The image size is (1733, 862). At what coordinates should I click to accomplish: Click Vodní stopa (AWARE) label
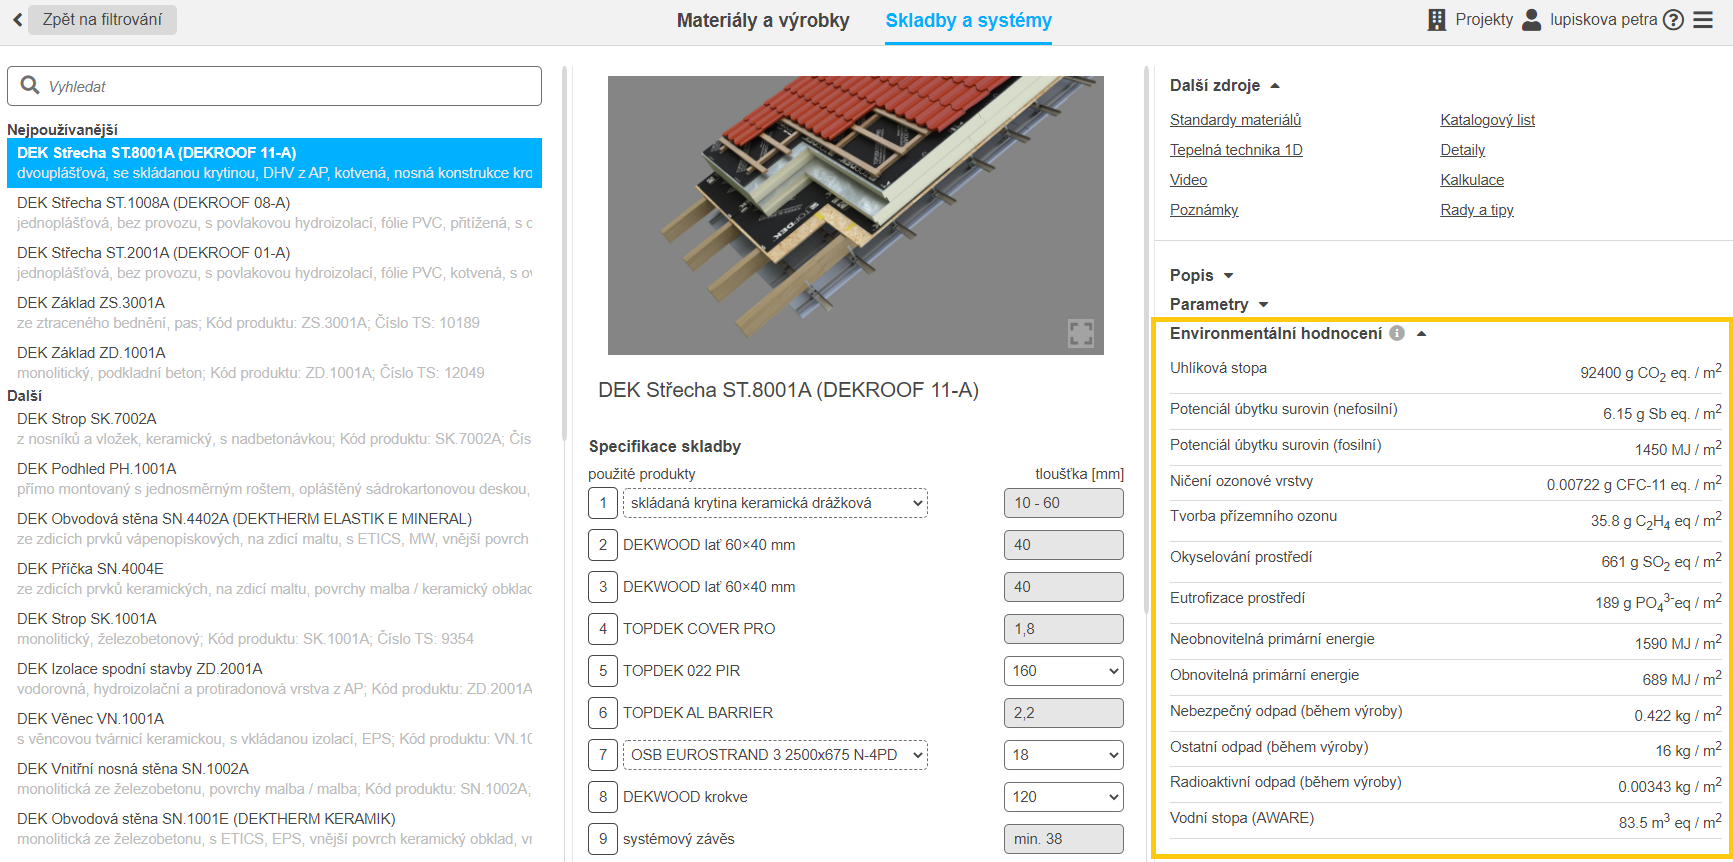(x=1242, y=818)
